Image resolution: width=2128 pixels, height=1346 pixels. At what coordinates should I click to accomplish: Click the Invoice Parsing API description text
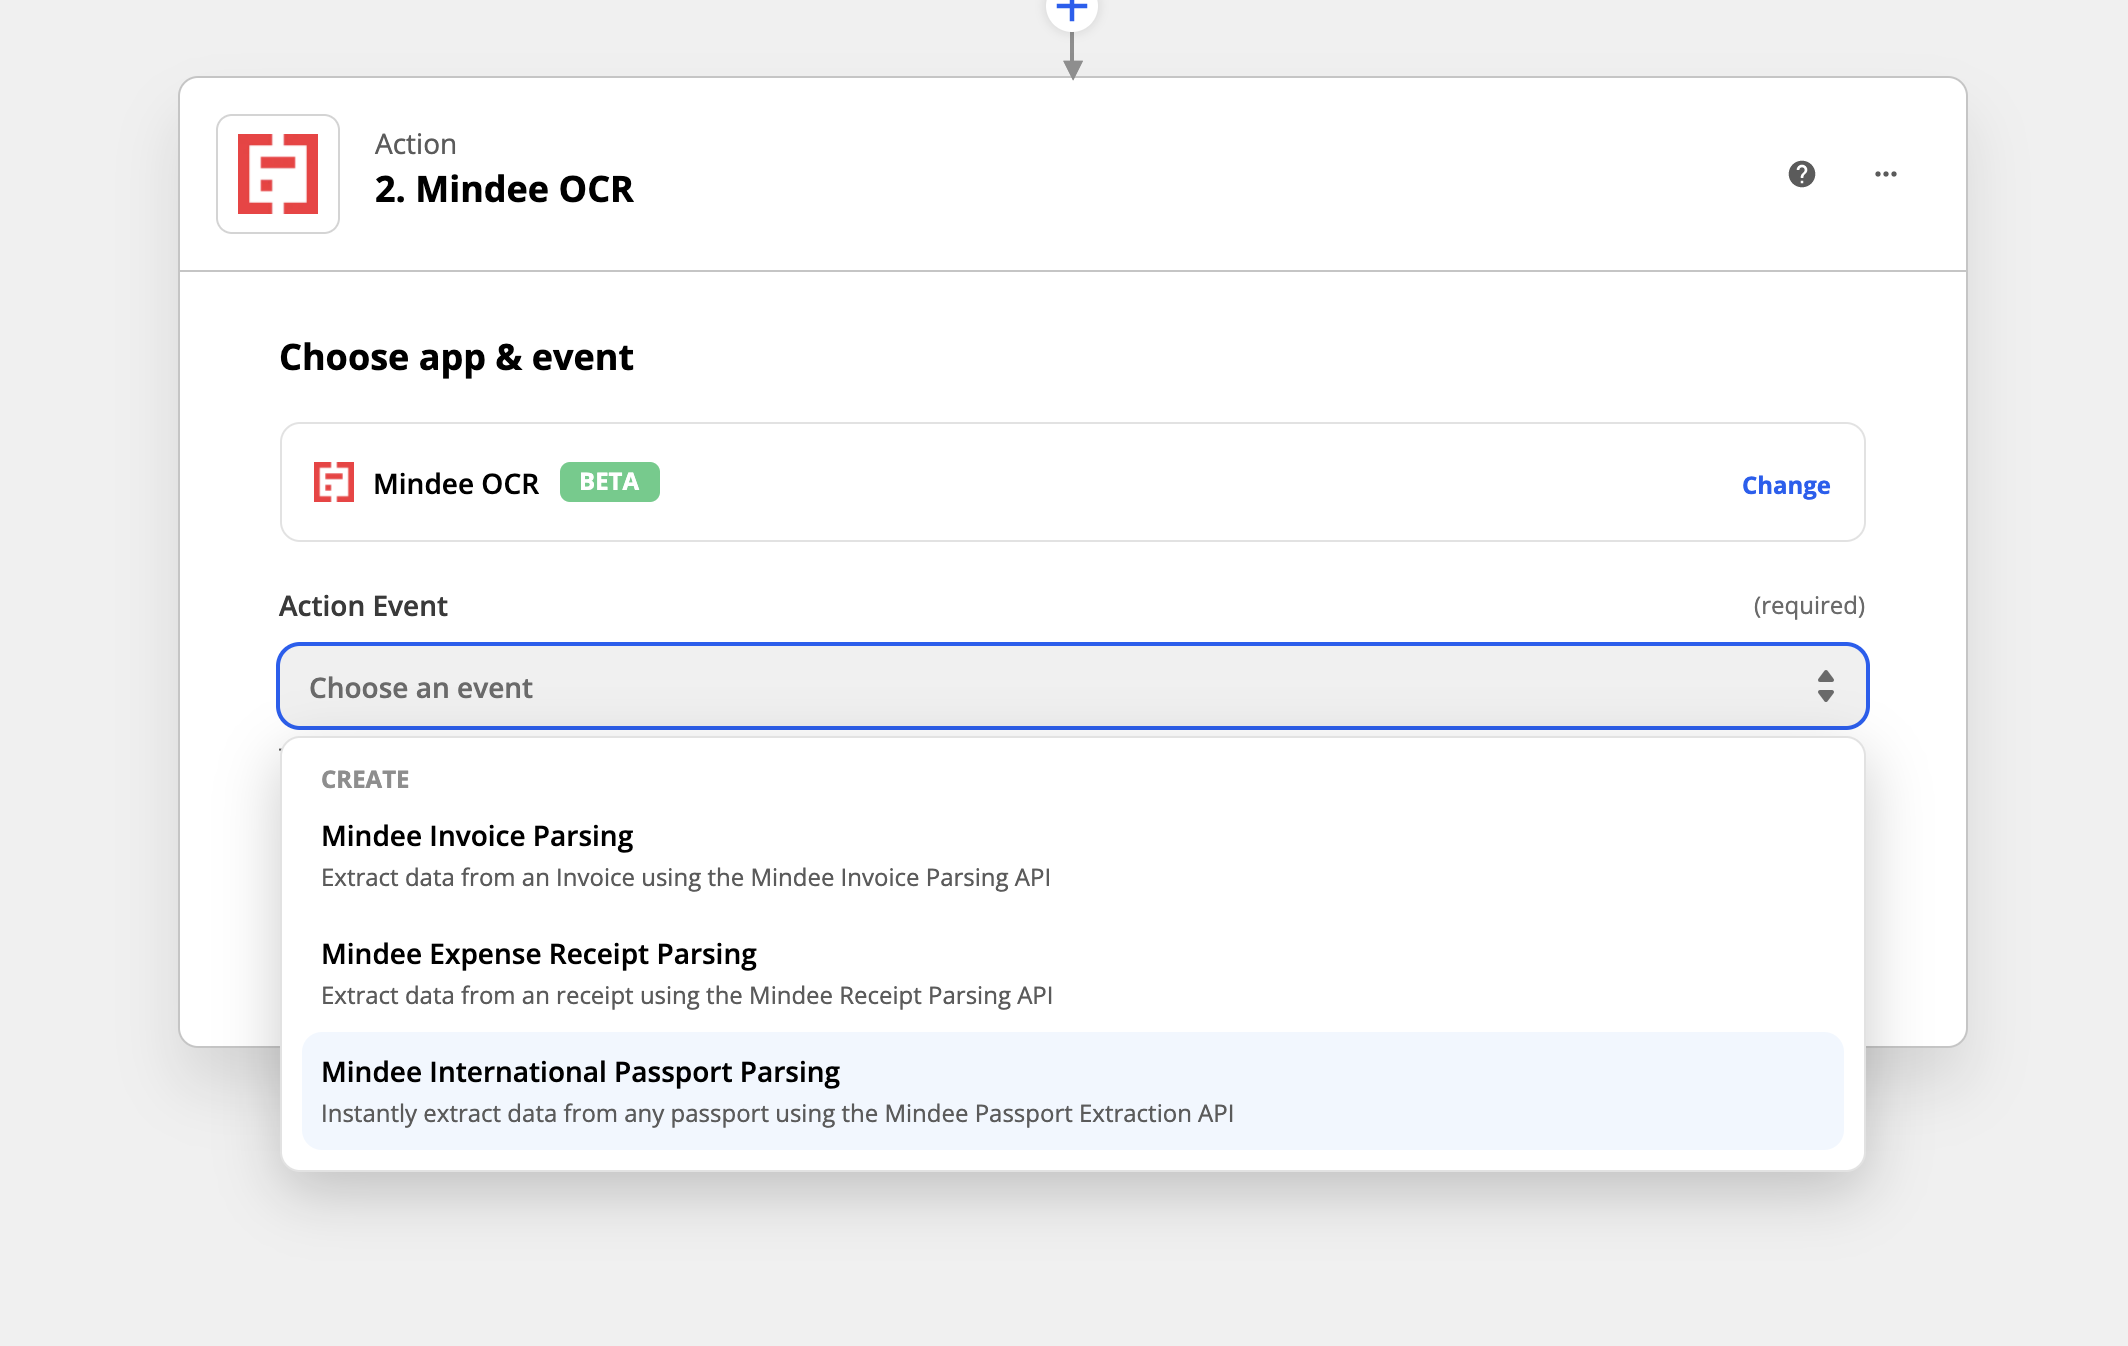(685, 877)
